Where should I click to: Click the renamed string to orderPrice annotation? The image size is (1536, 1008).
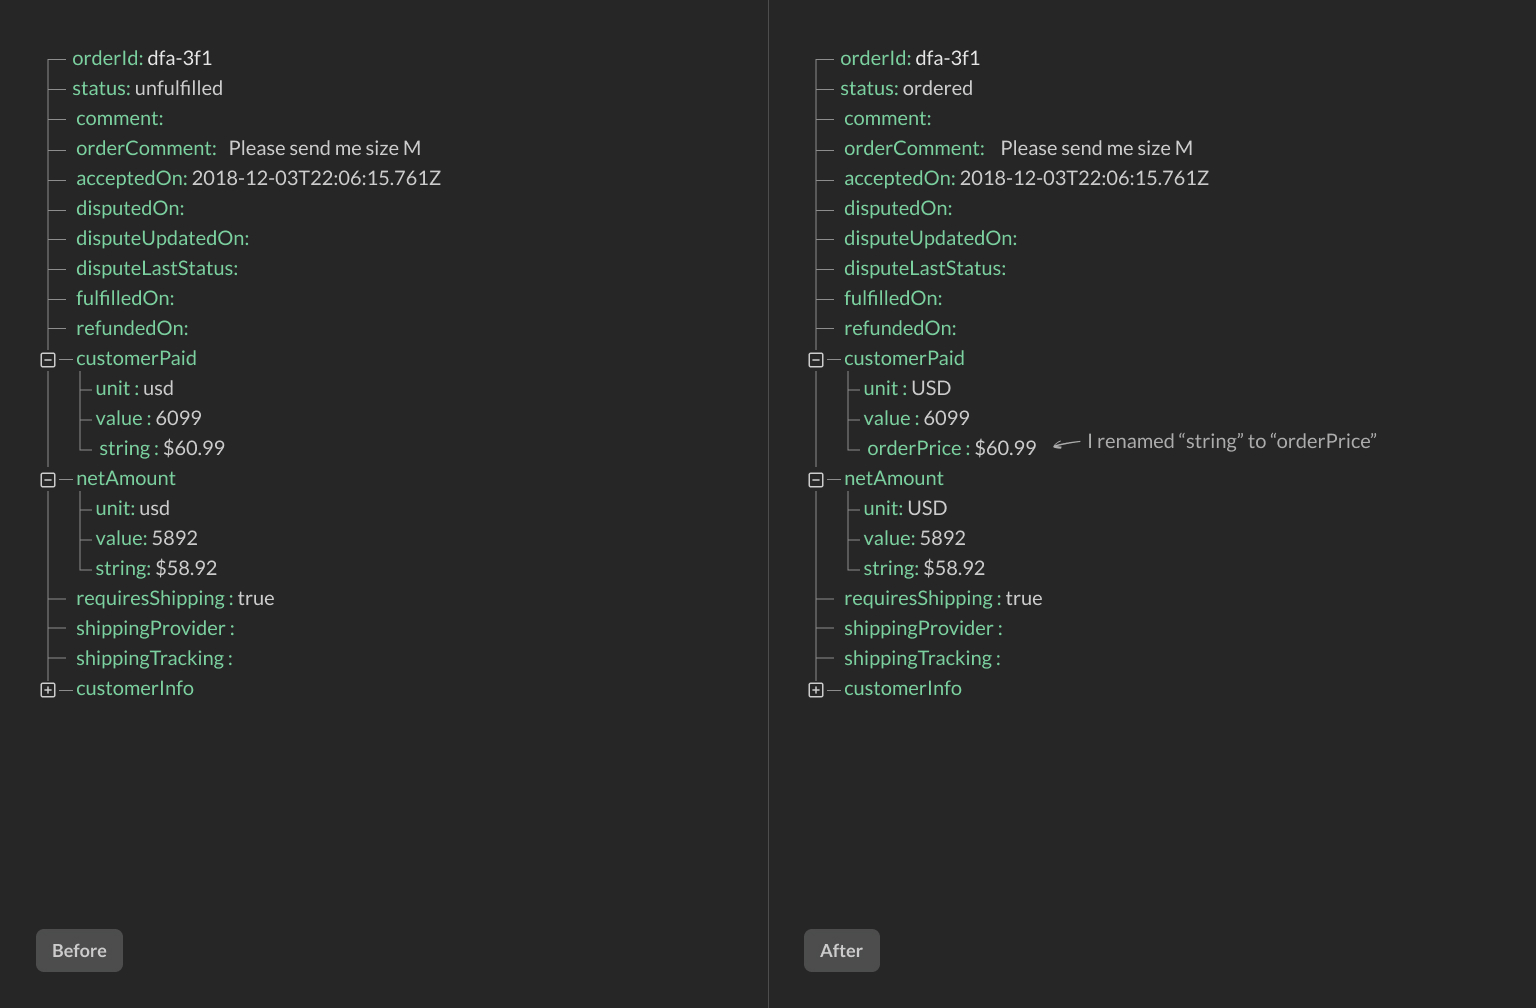point(1230,440)
